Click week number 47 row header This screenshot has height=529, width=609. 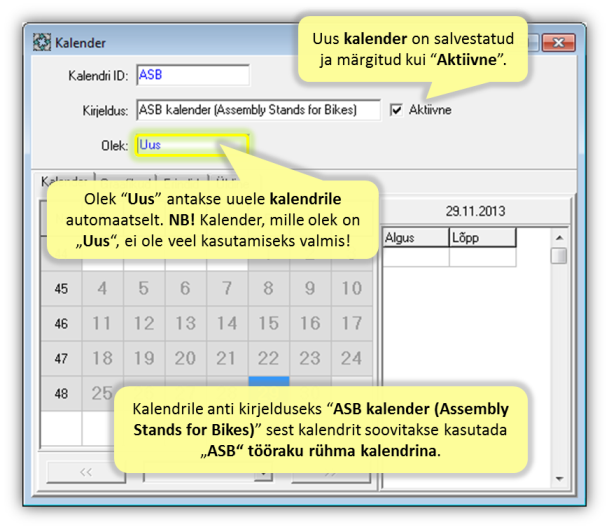coord(61,358)
